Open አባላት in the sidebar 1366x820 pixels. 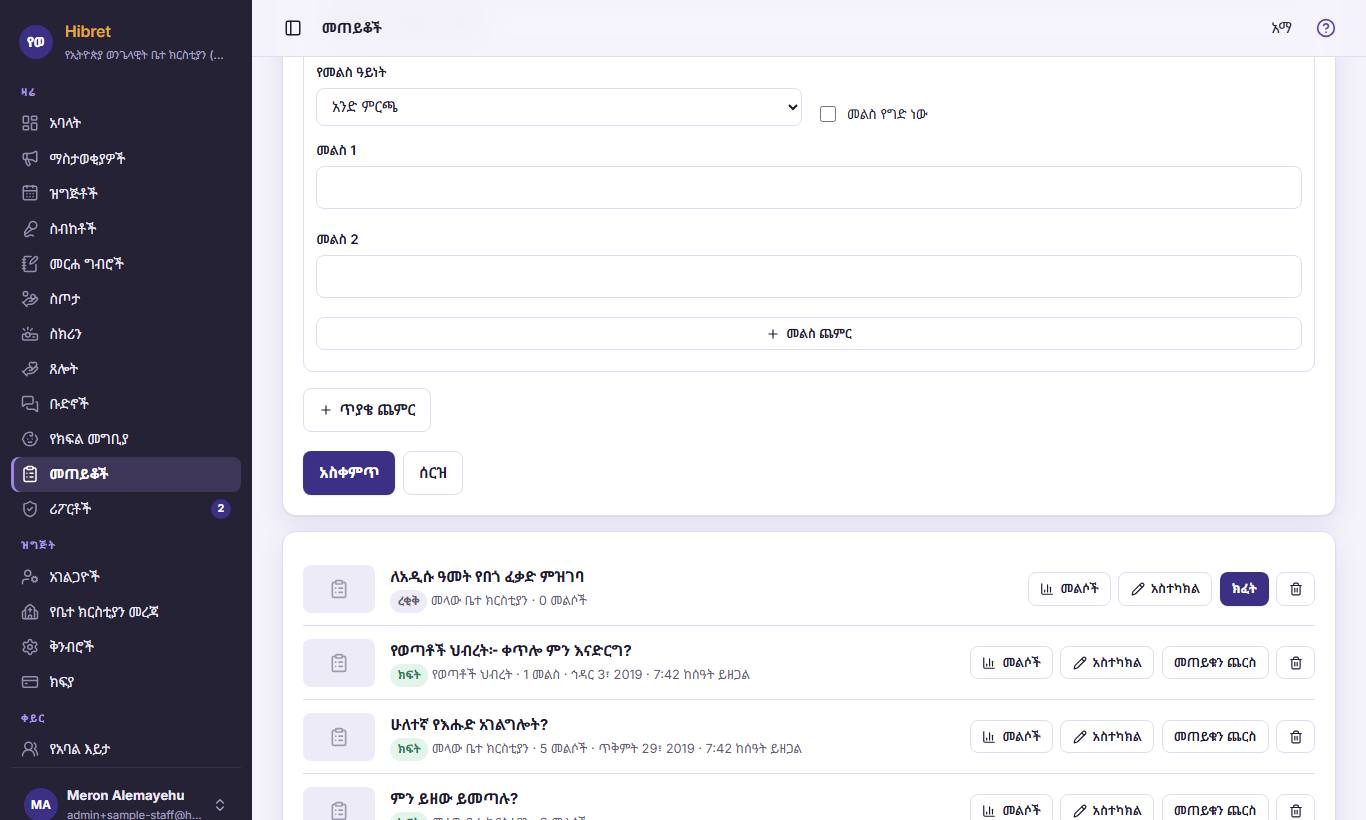click(126, 123)
